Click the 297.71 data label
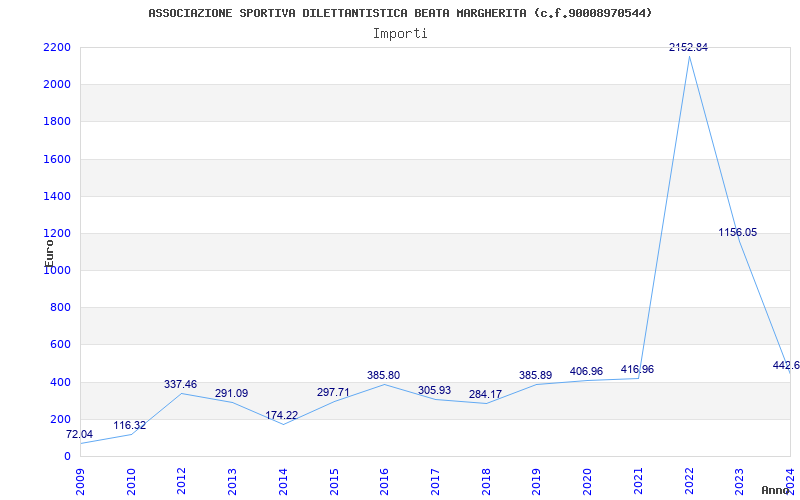Viewport: 800px width, 500px height. point(333,392)
